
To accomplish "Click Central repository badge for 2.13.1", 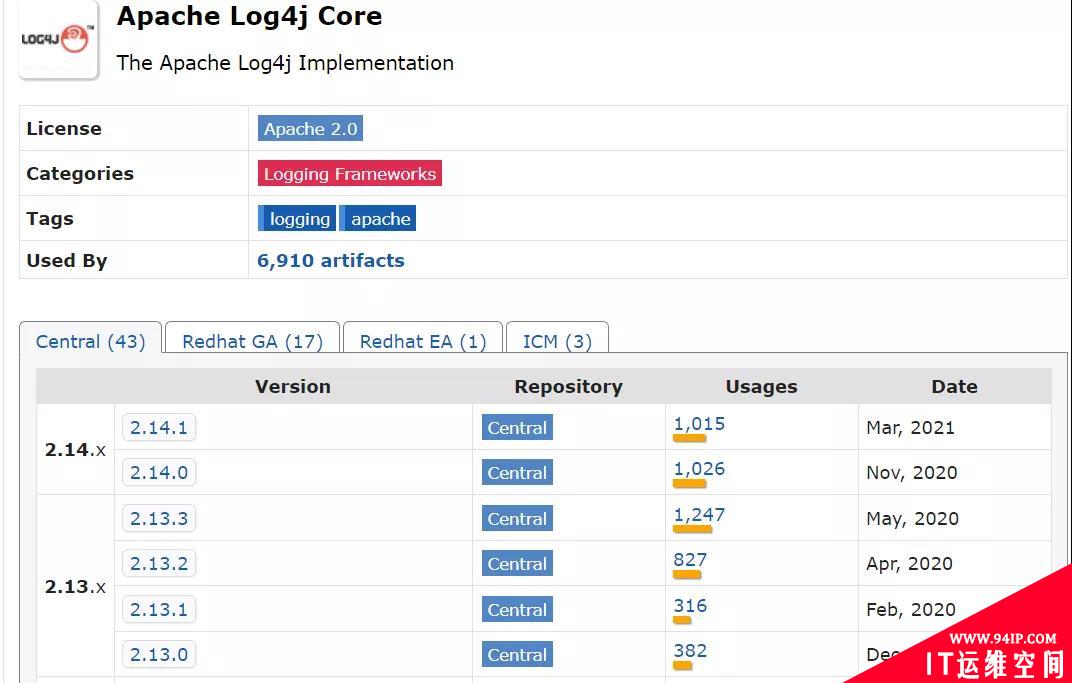I will [517, 609].
